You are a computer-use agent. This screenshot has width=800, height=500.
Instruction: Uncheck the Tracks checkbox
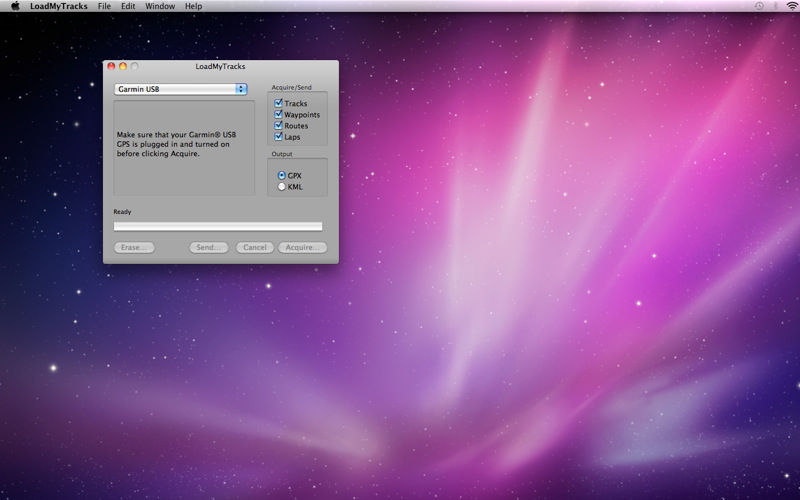click(279, 103)
